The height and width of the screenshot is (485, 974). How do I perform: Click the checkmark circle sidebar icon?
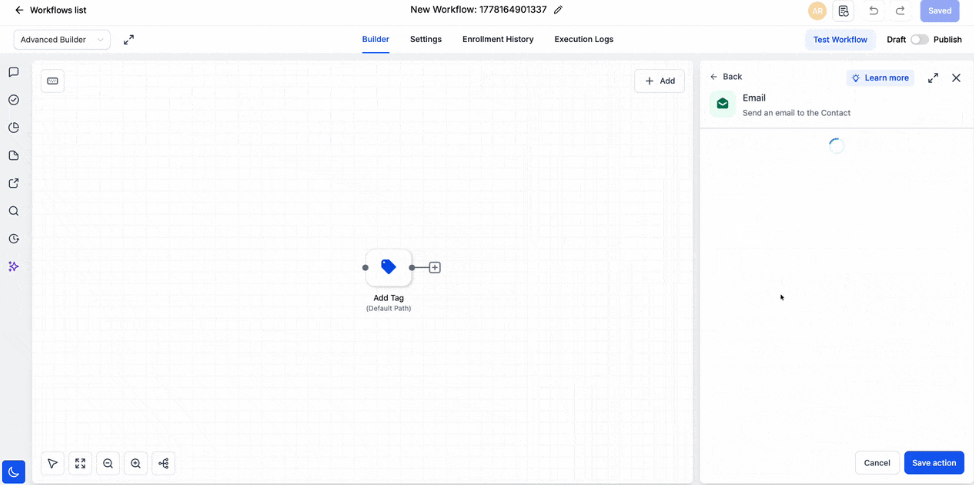point(14,100)
